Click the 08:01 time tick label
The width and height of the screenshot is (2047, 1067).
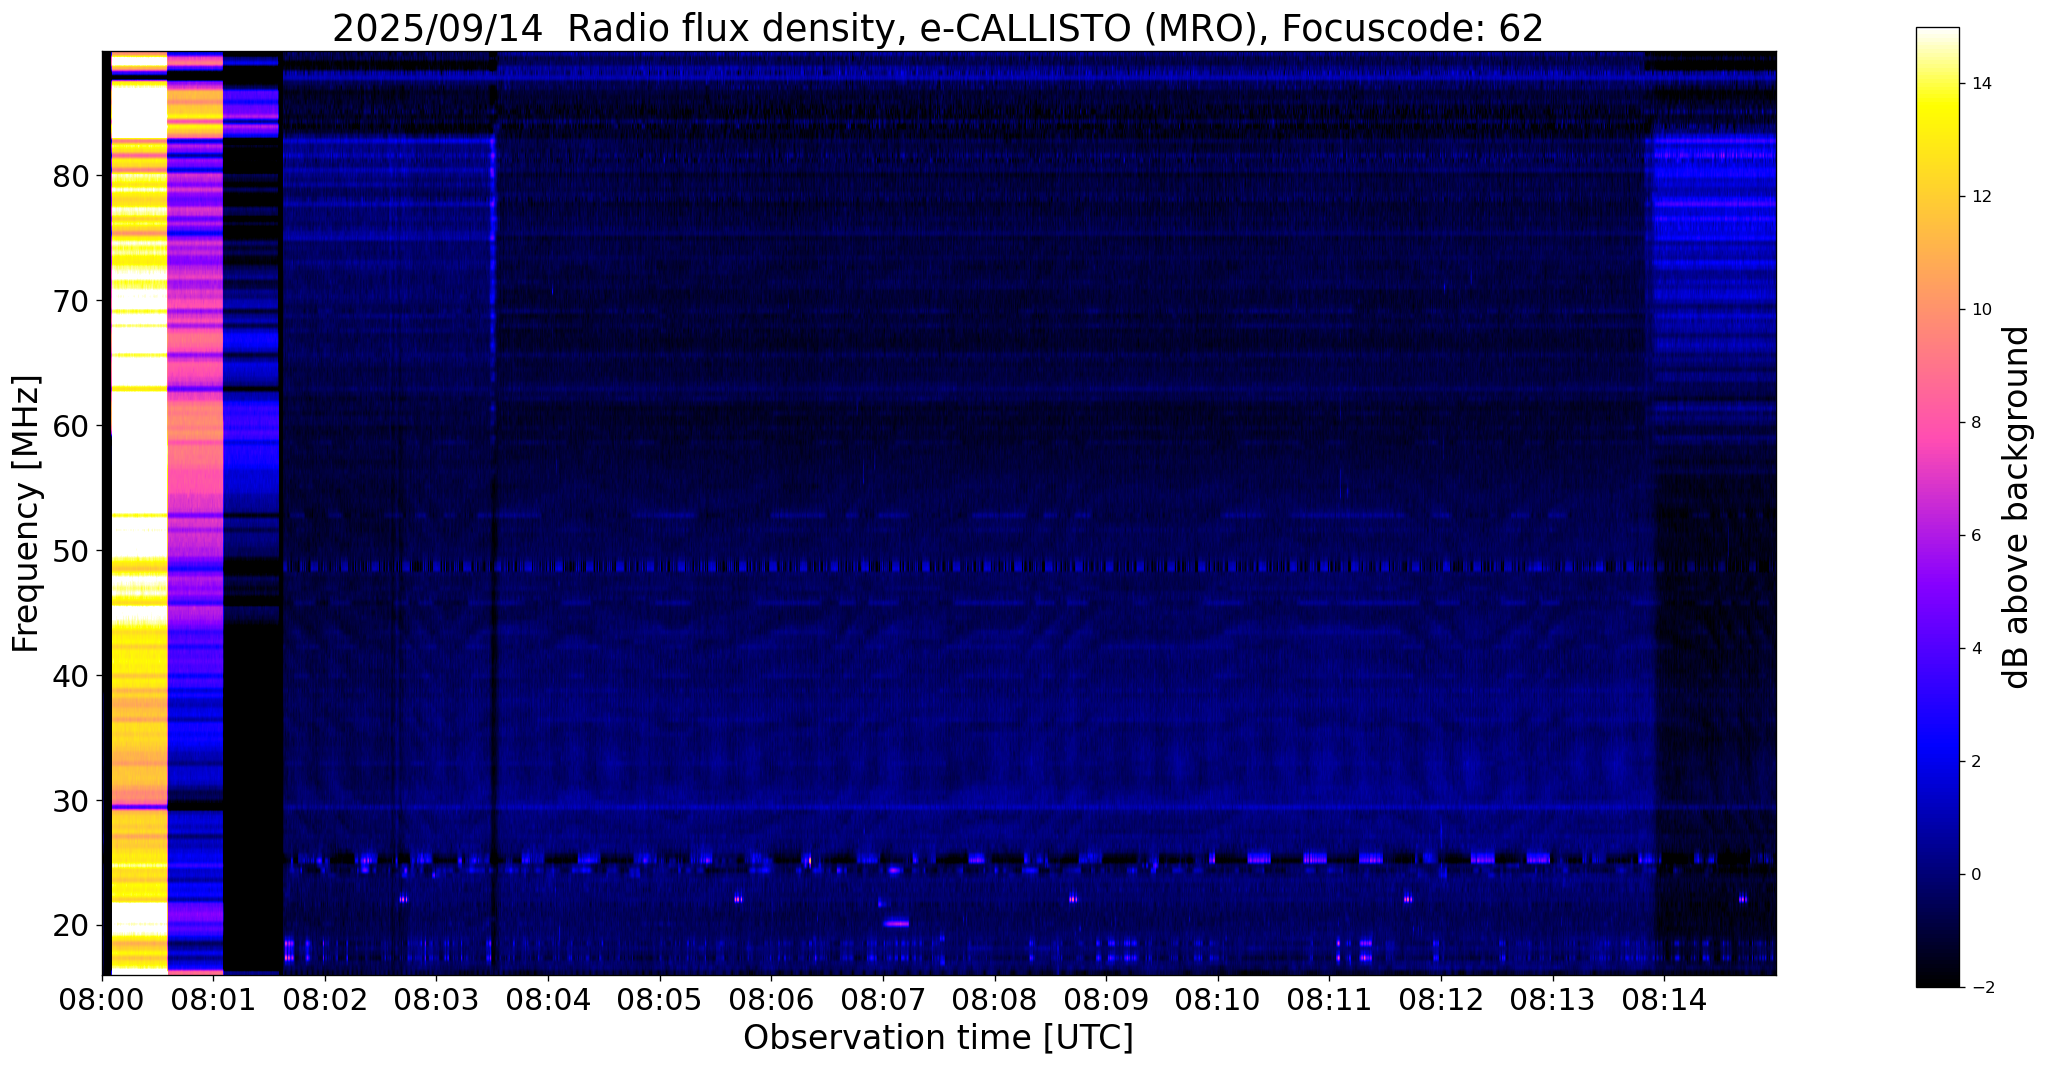point(211,999)
